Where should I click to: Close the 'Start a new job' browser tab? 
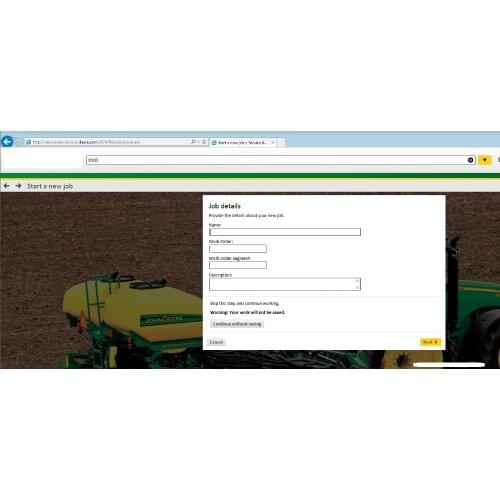click(273, 142)
